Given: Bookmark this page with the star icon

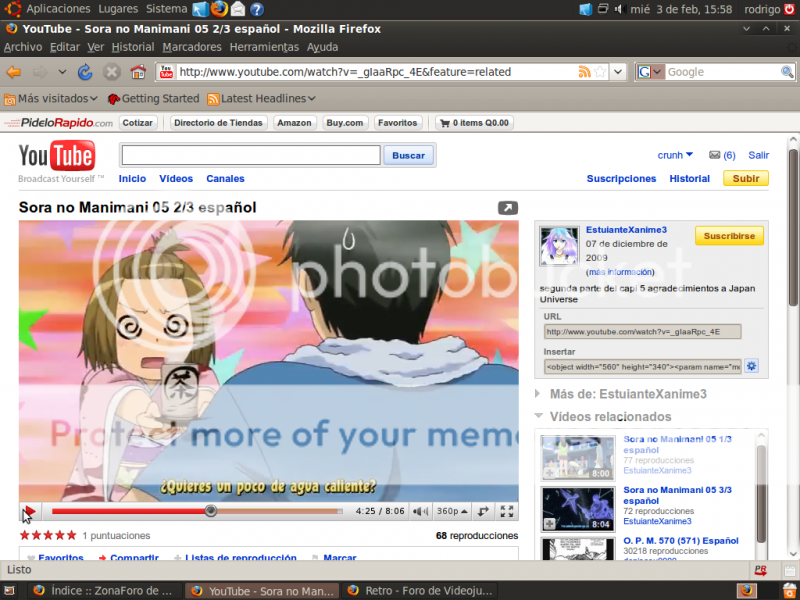Looking at the screenshot, I should click(600, 72).
